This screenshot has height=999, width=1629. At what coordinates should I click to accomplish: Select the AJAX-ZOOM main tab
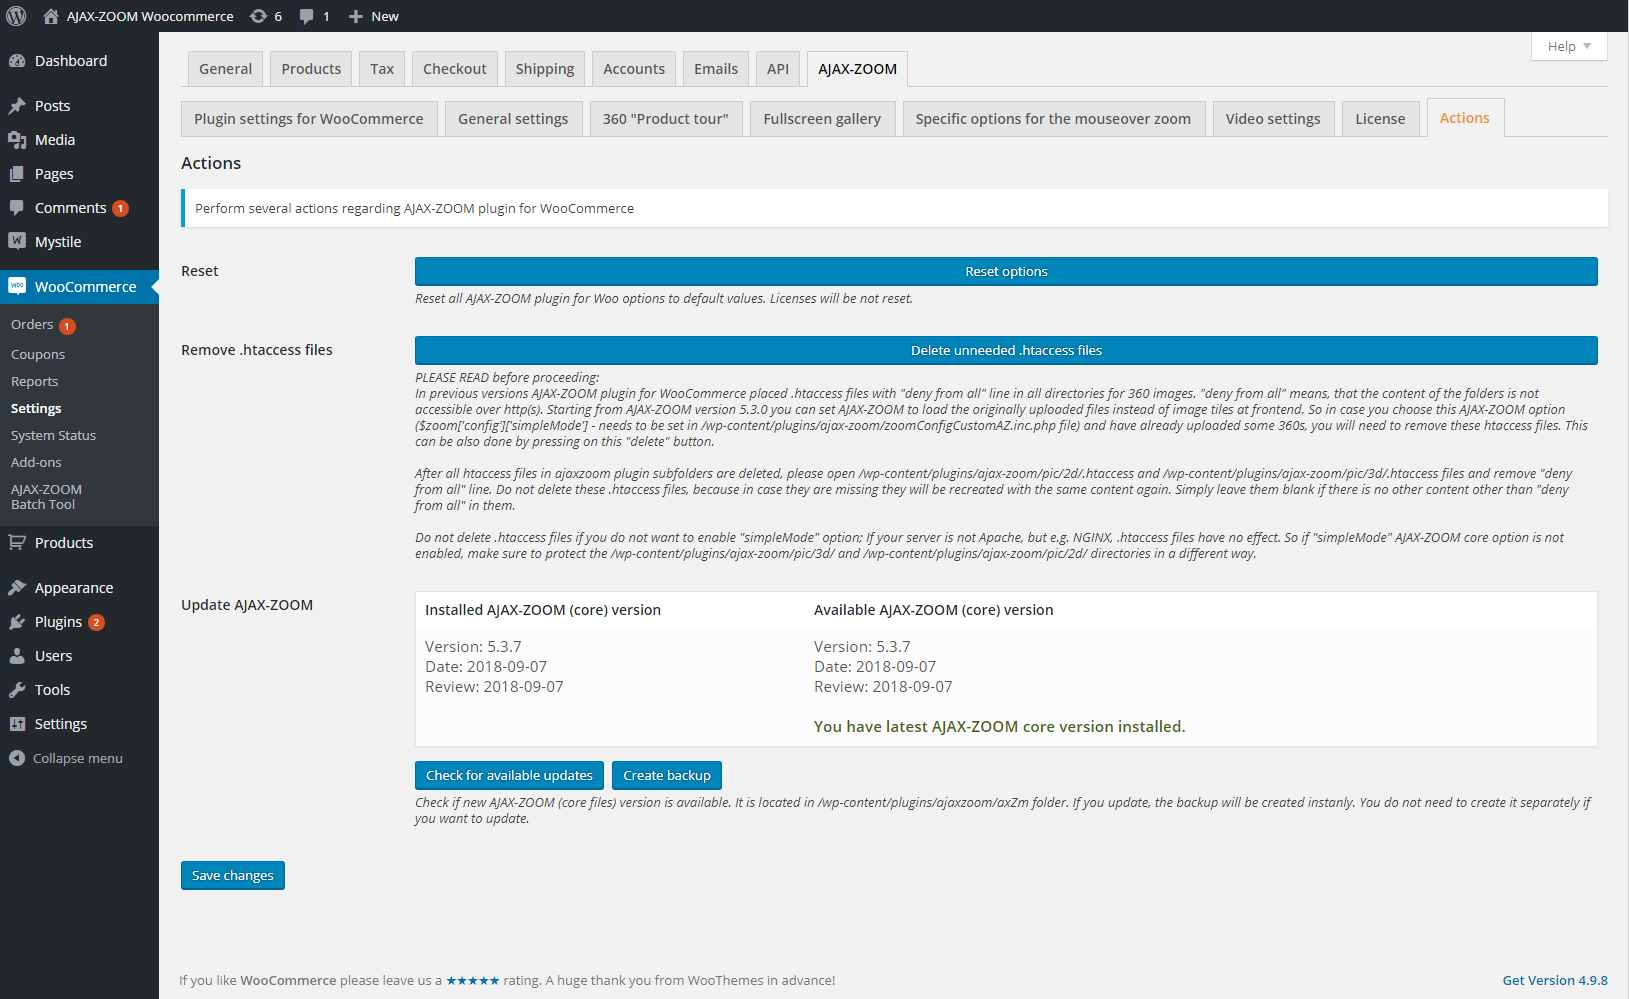coord(857,69)
